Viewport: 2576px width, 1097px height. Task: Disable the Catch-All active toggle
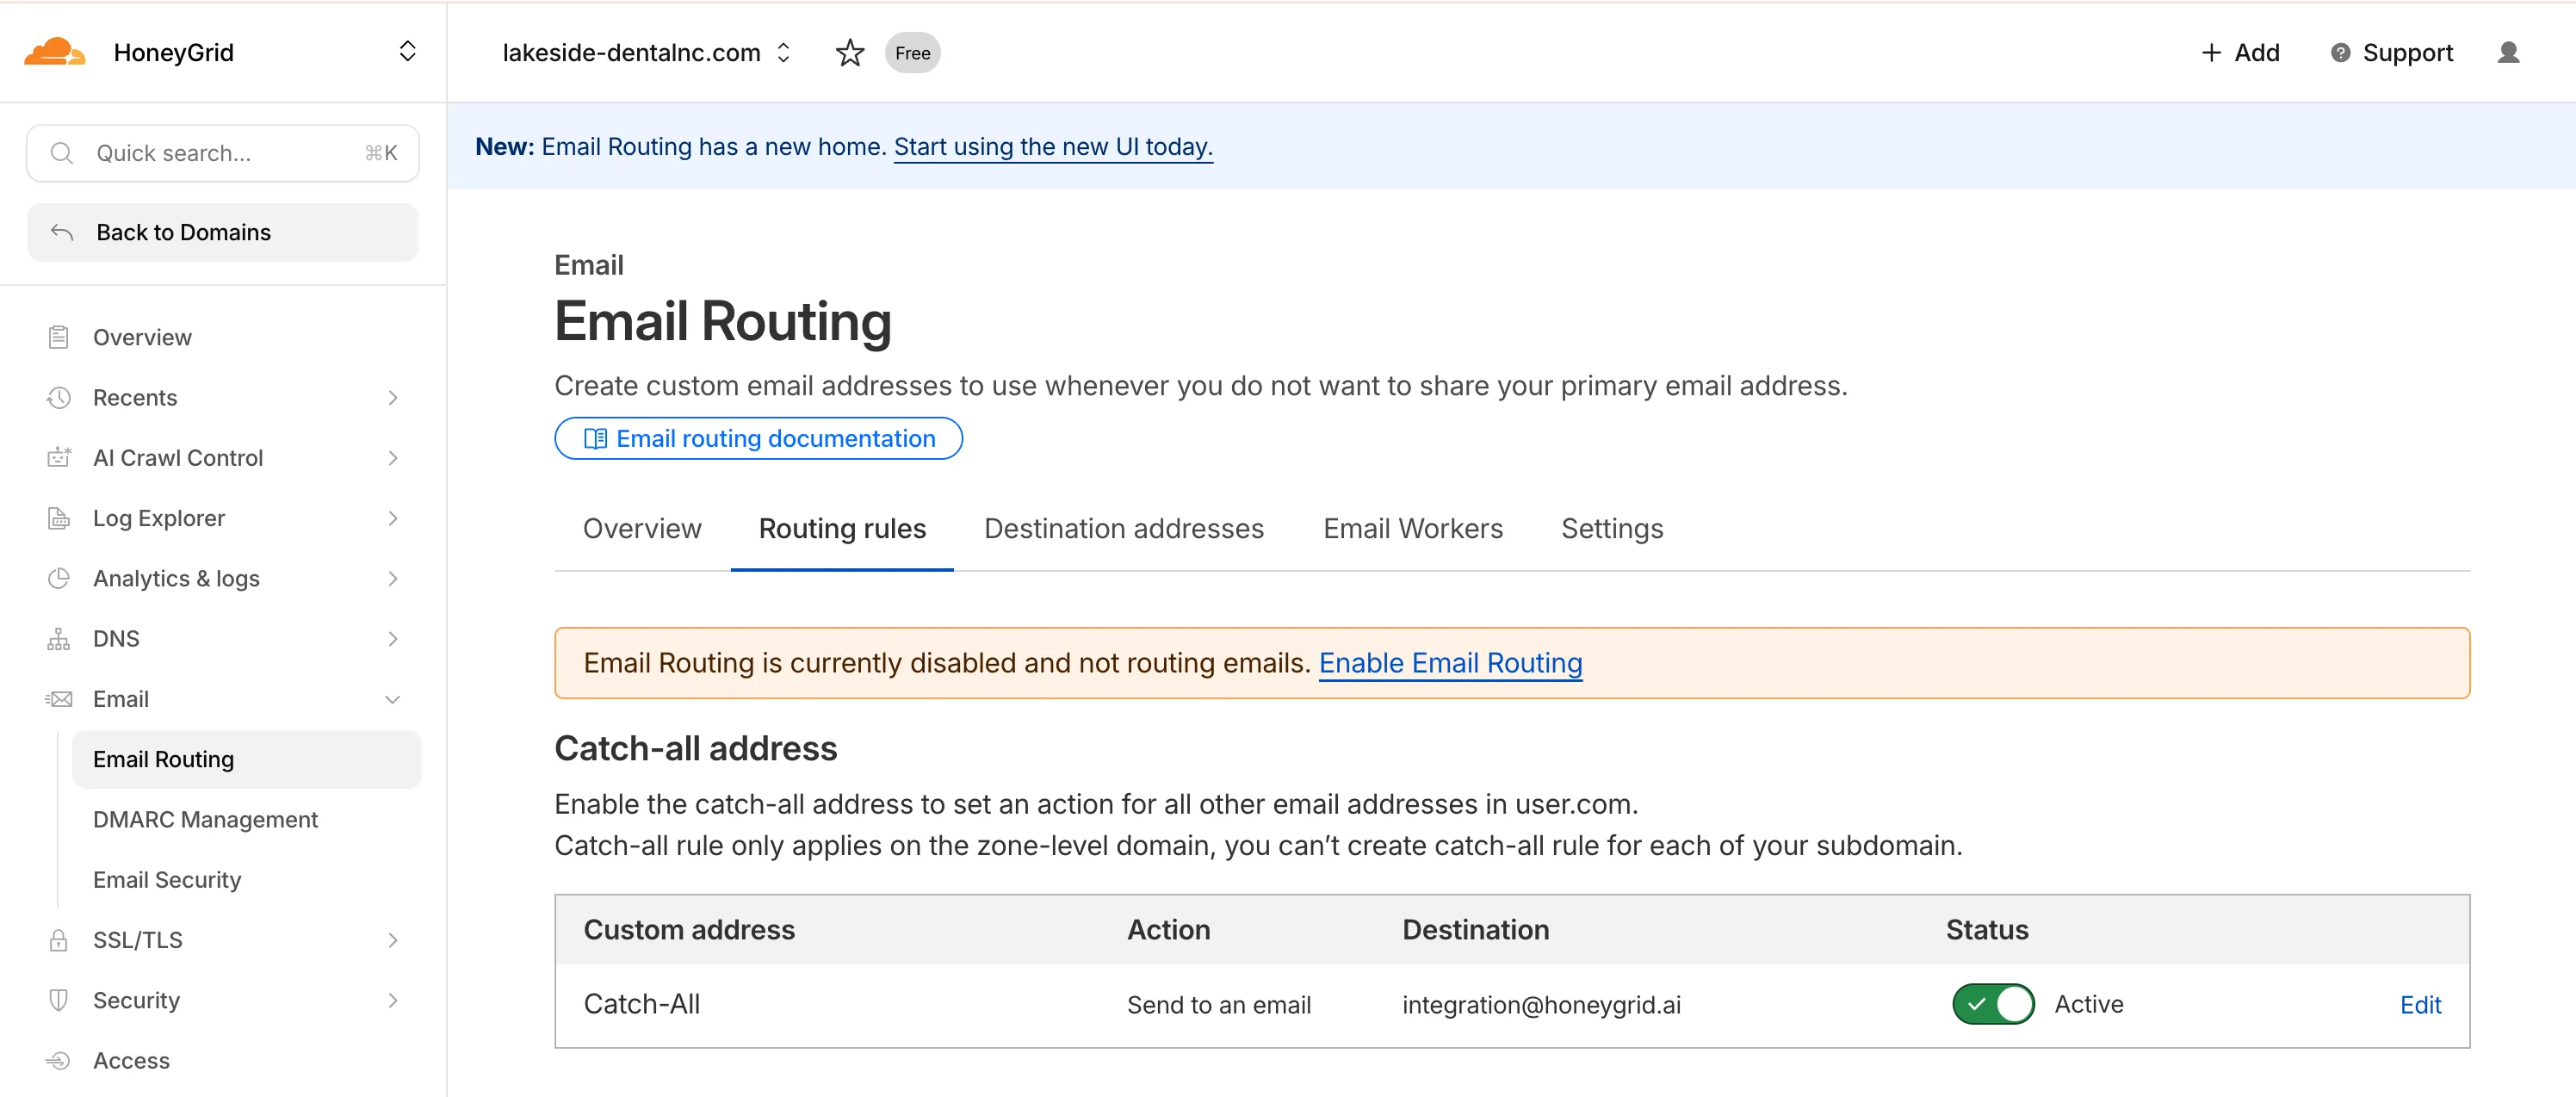click(x=1992, y=1004)
